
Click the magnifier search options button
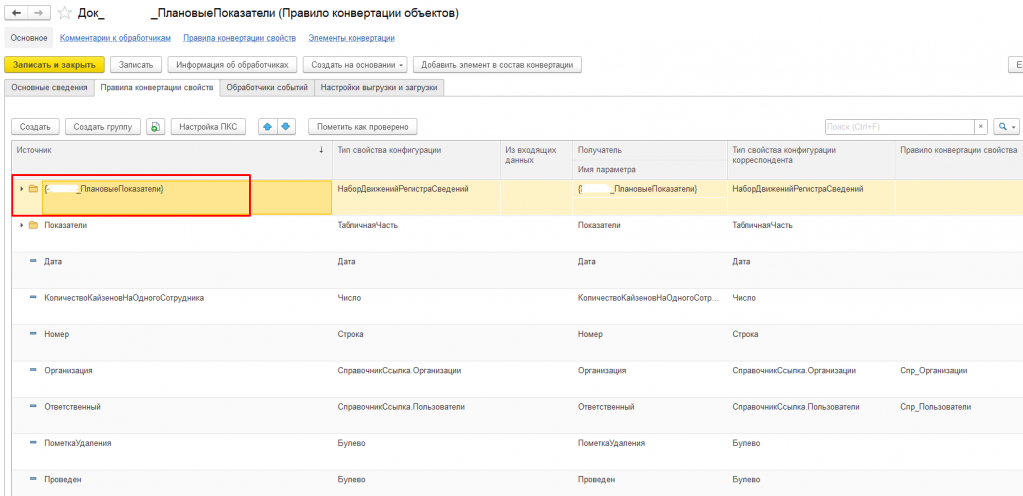[x=1005, y=127]
